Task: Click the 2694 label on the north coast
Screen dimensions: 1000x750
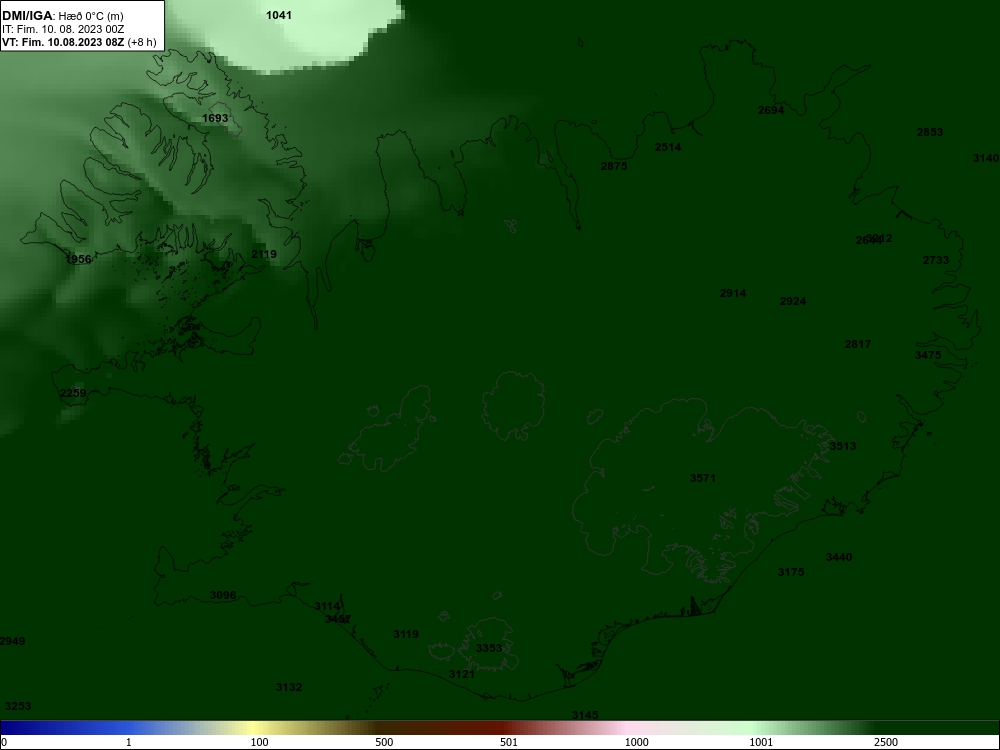Action: point(771,110)
